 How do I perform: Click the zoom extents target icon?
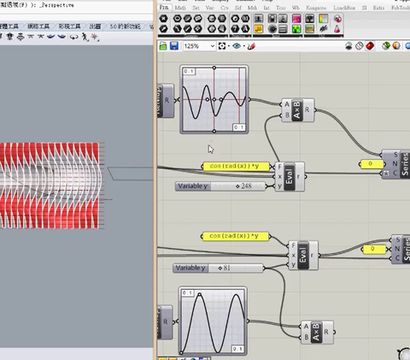(x=222, y=46)
